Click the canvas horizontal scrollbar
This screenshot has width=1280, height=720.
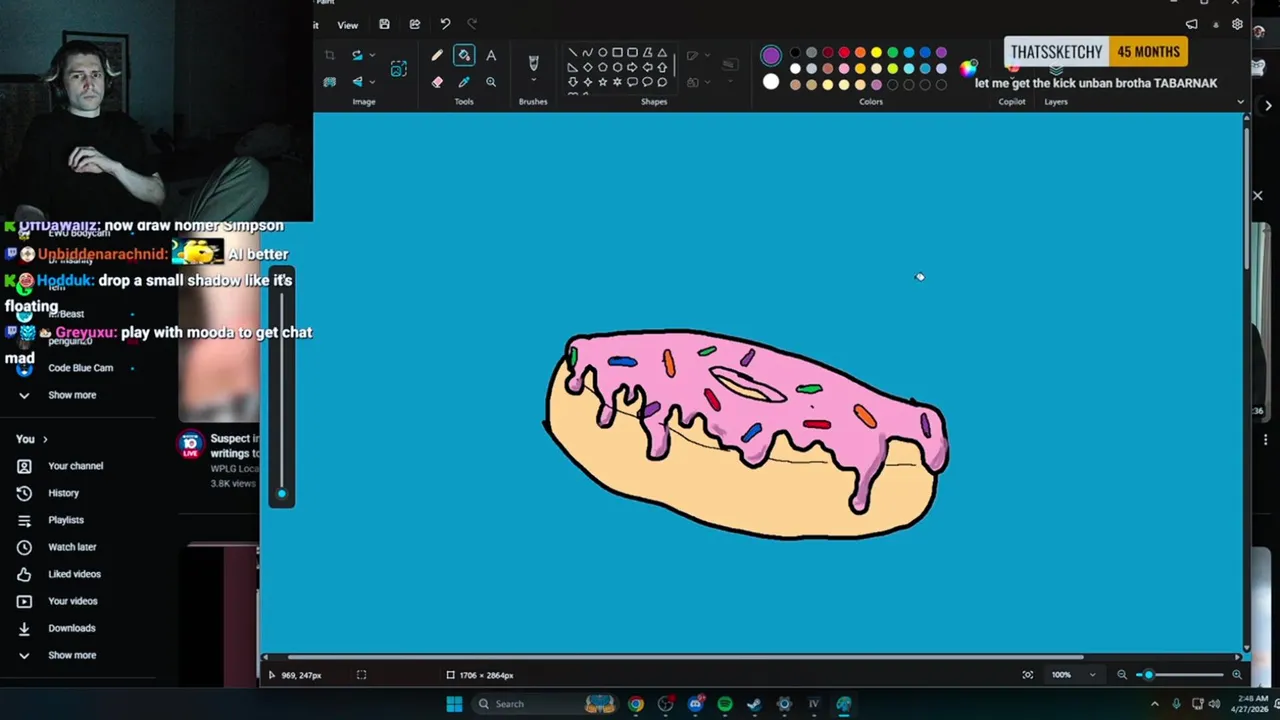point(685,657)
